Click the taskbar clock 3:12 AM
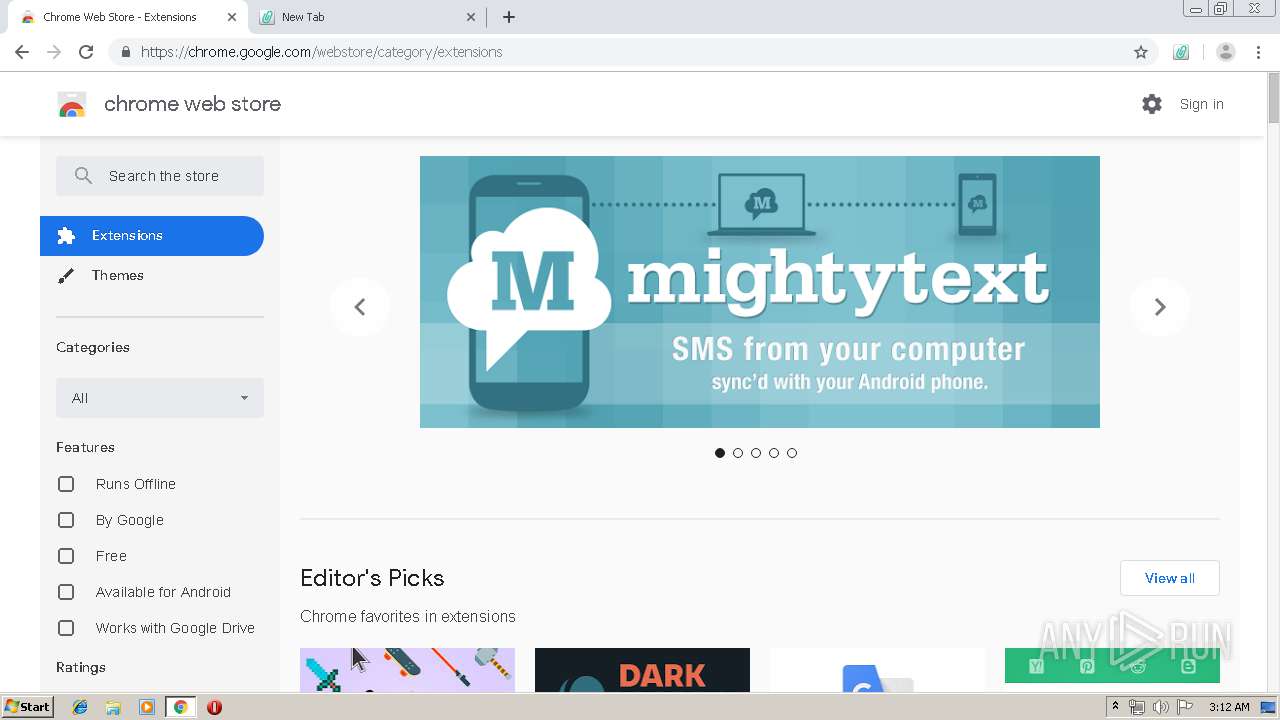The height and width of the screenshot is (720, 1280). 1229,707
